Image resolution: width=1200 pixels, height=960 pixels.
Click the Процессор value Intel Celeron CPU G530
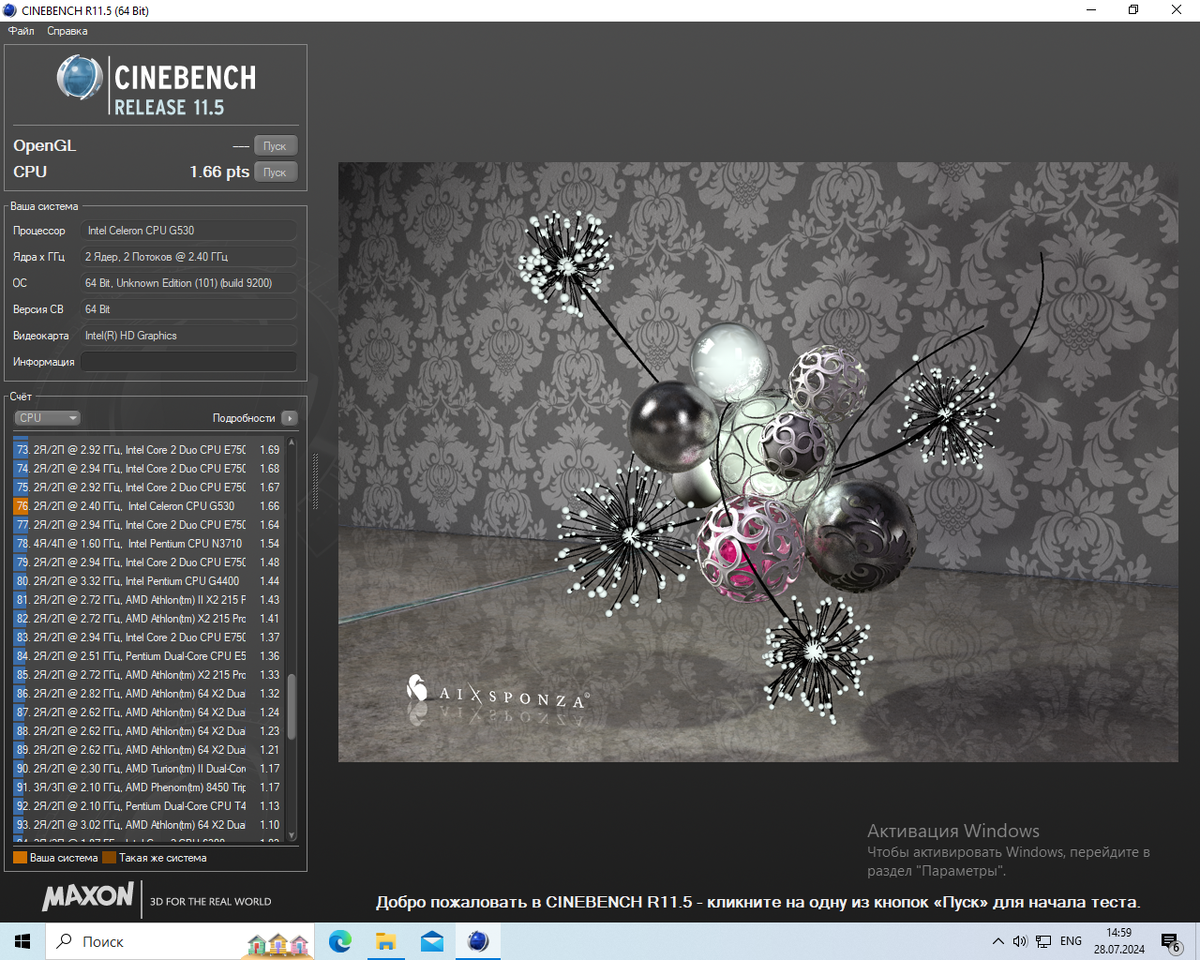(189, 231)
